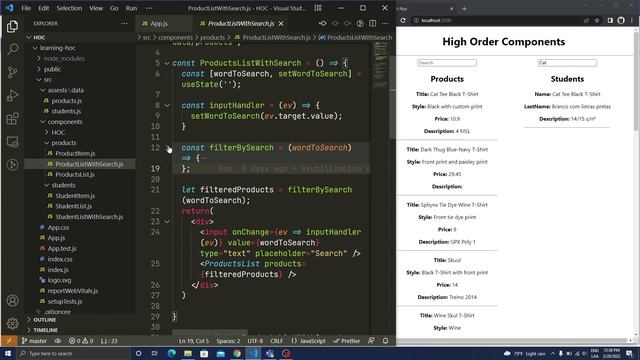This screenshot has height=360, width=640.
Task: Open the Explorer view in activity bar
Action: pyautogui.click(x=12, y=27)
